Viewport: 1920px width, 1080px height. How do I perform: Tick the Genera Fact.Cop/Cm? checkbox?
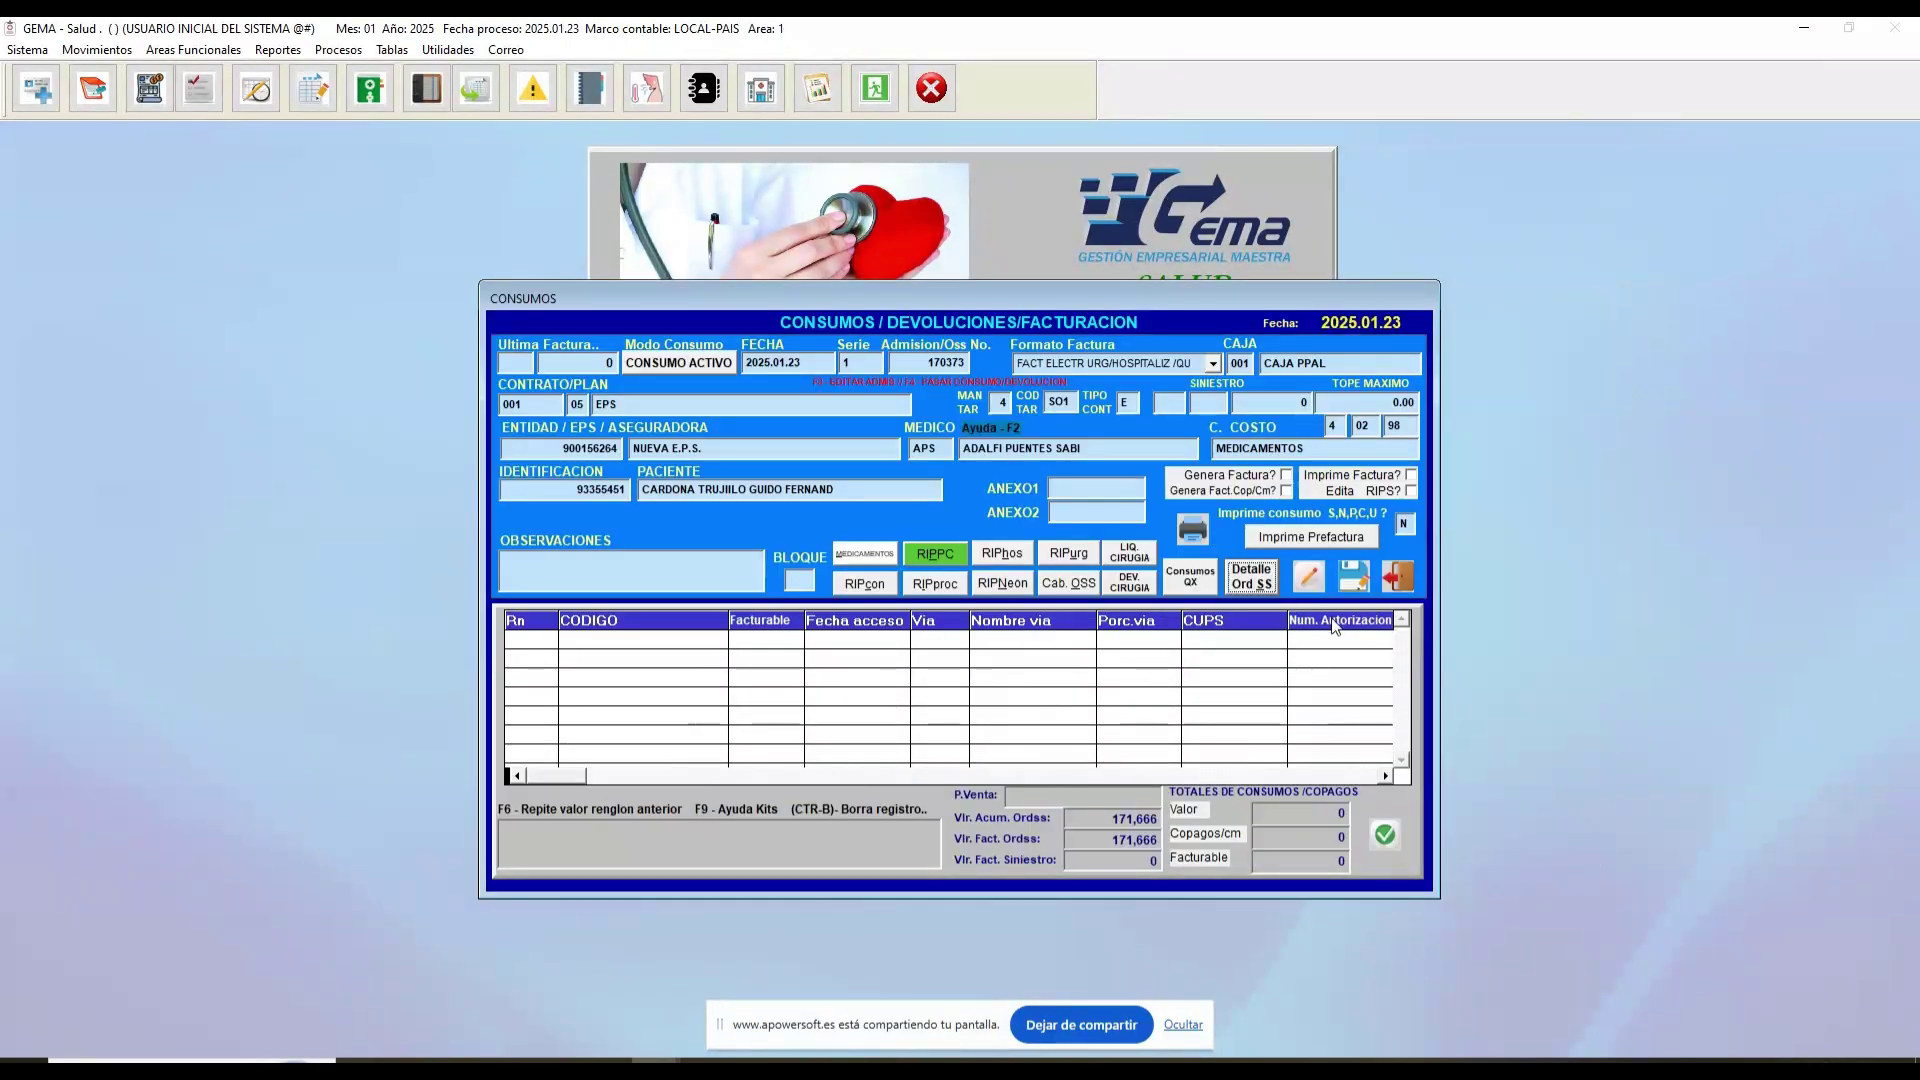[x=1286, y=491]
